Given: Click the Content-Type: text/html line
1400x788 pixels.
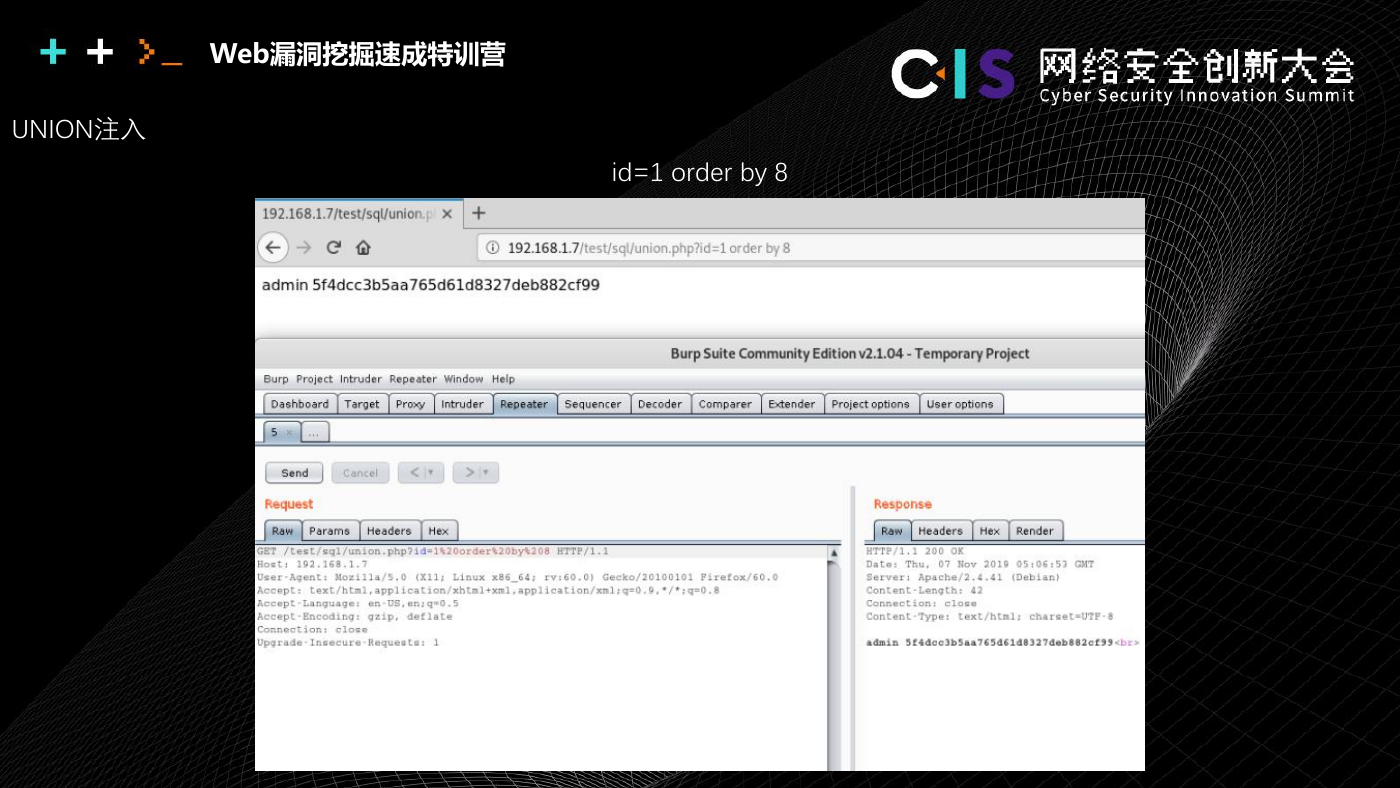Looking at the screenshot, I should (989, 617).
